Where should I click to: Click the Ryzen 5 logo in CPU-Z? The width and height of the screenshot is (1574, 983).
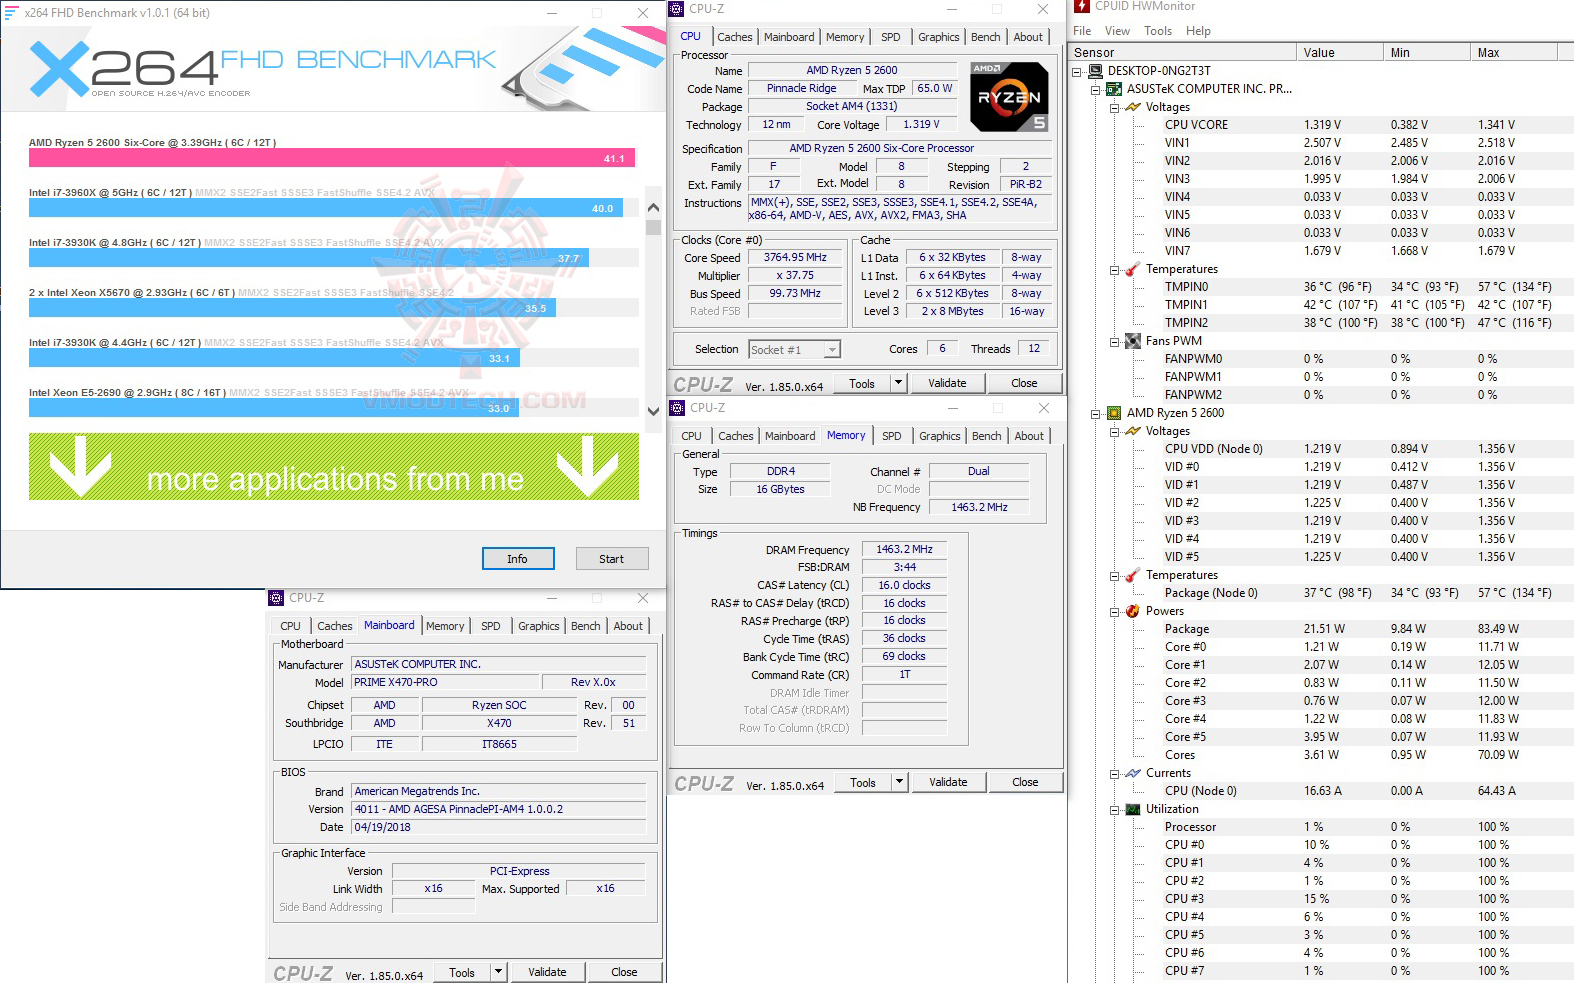point(1009,97)
